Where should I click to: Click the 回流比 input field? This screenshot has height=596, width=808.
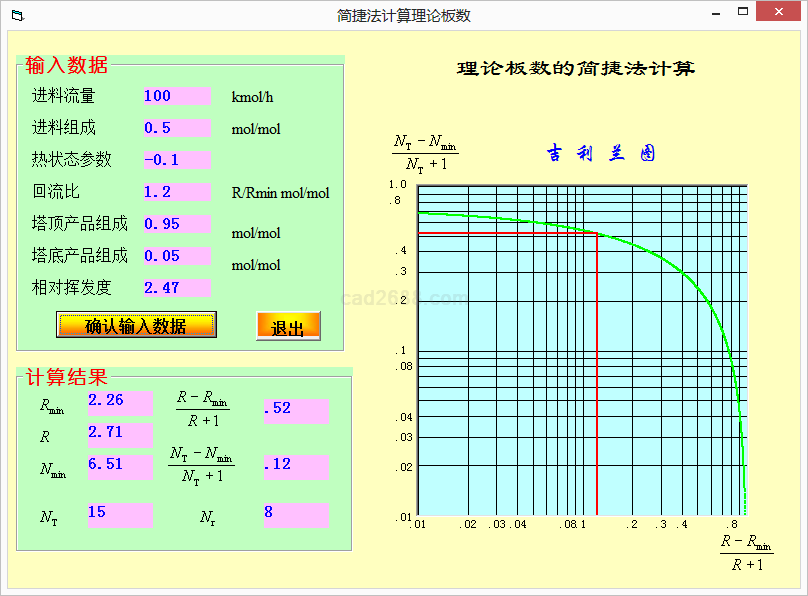[x=176, y=192]
